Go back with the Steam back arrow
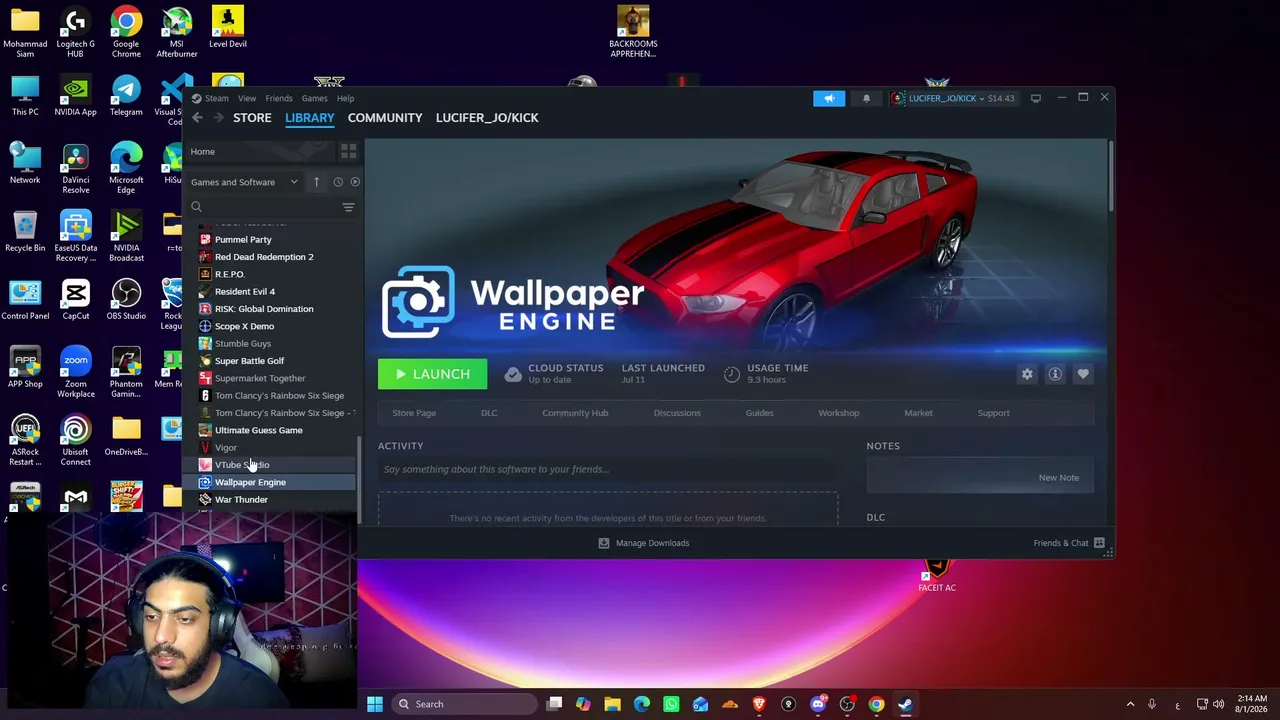 [197, 118]
